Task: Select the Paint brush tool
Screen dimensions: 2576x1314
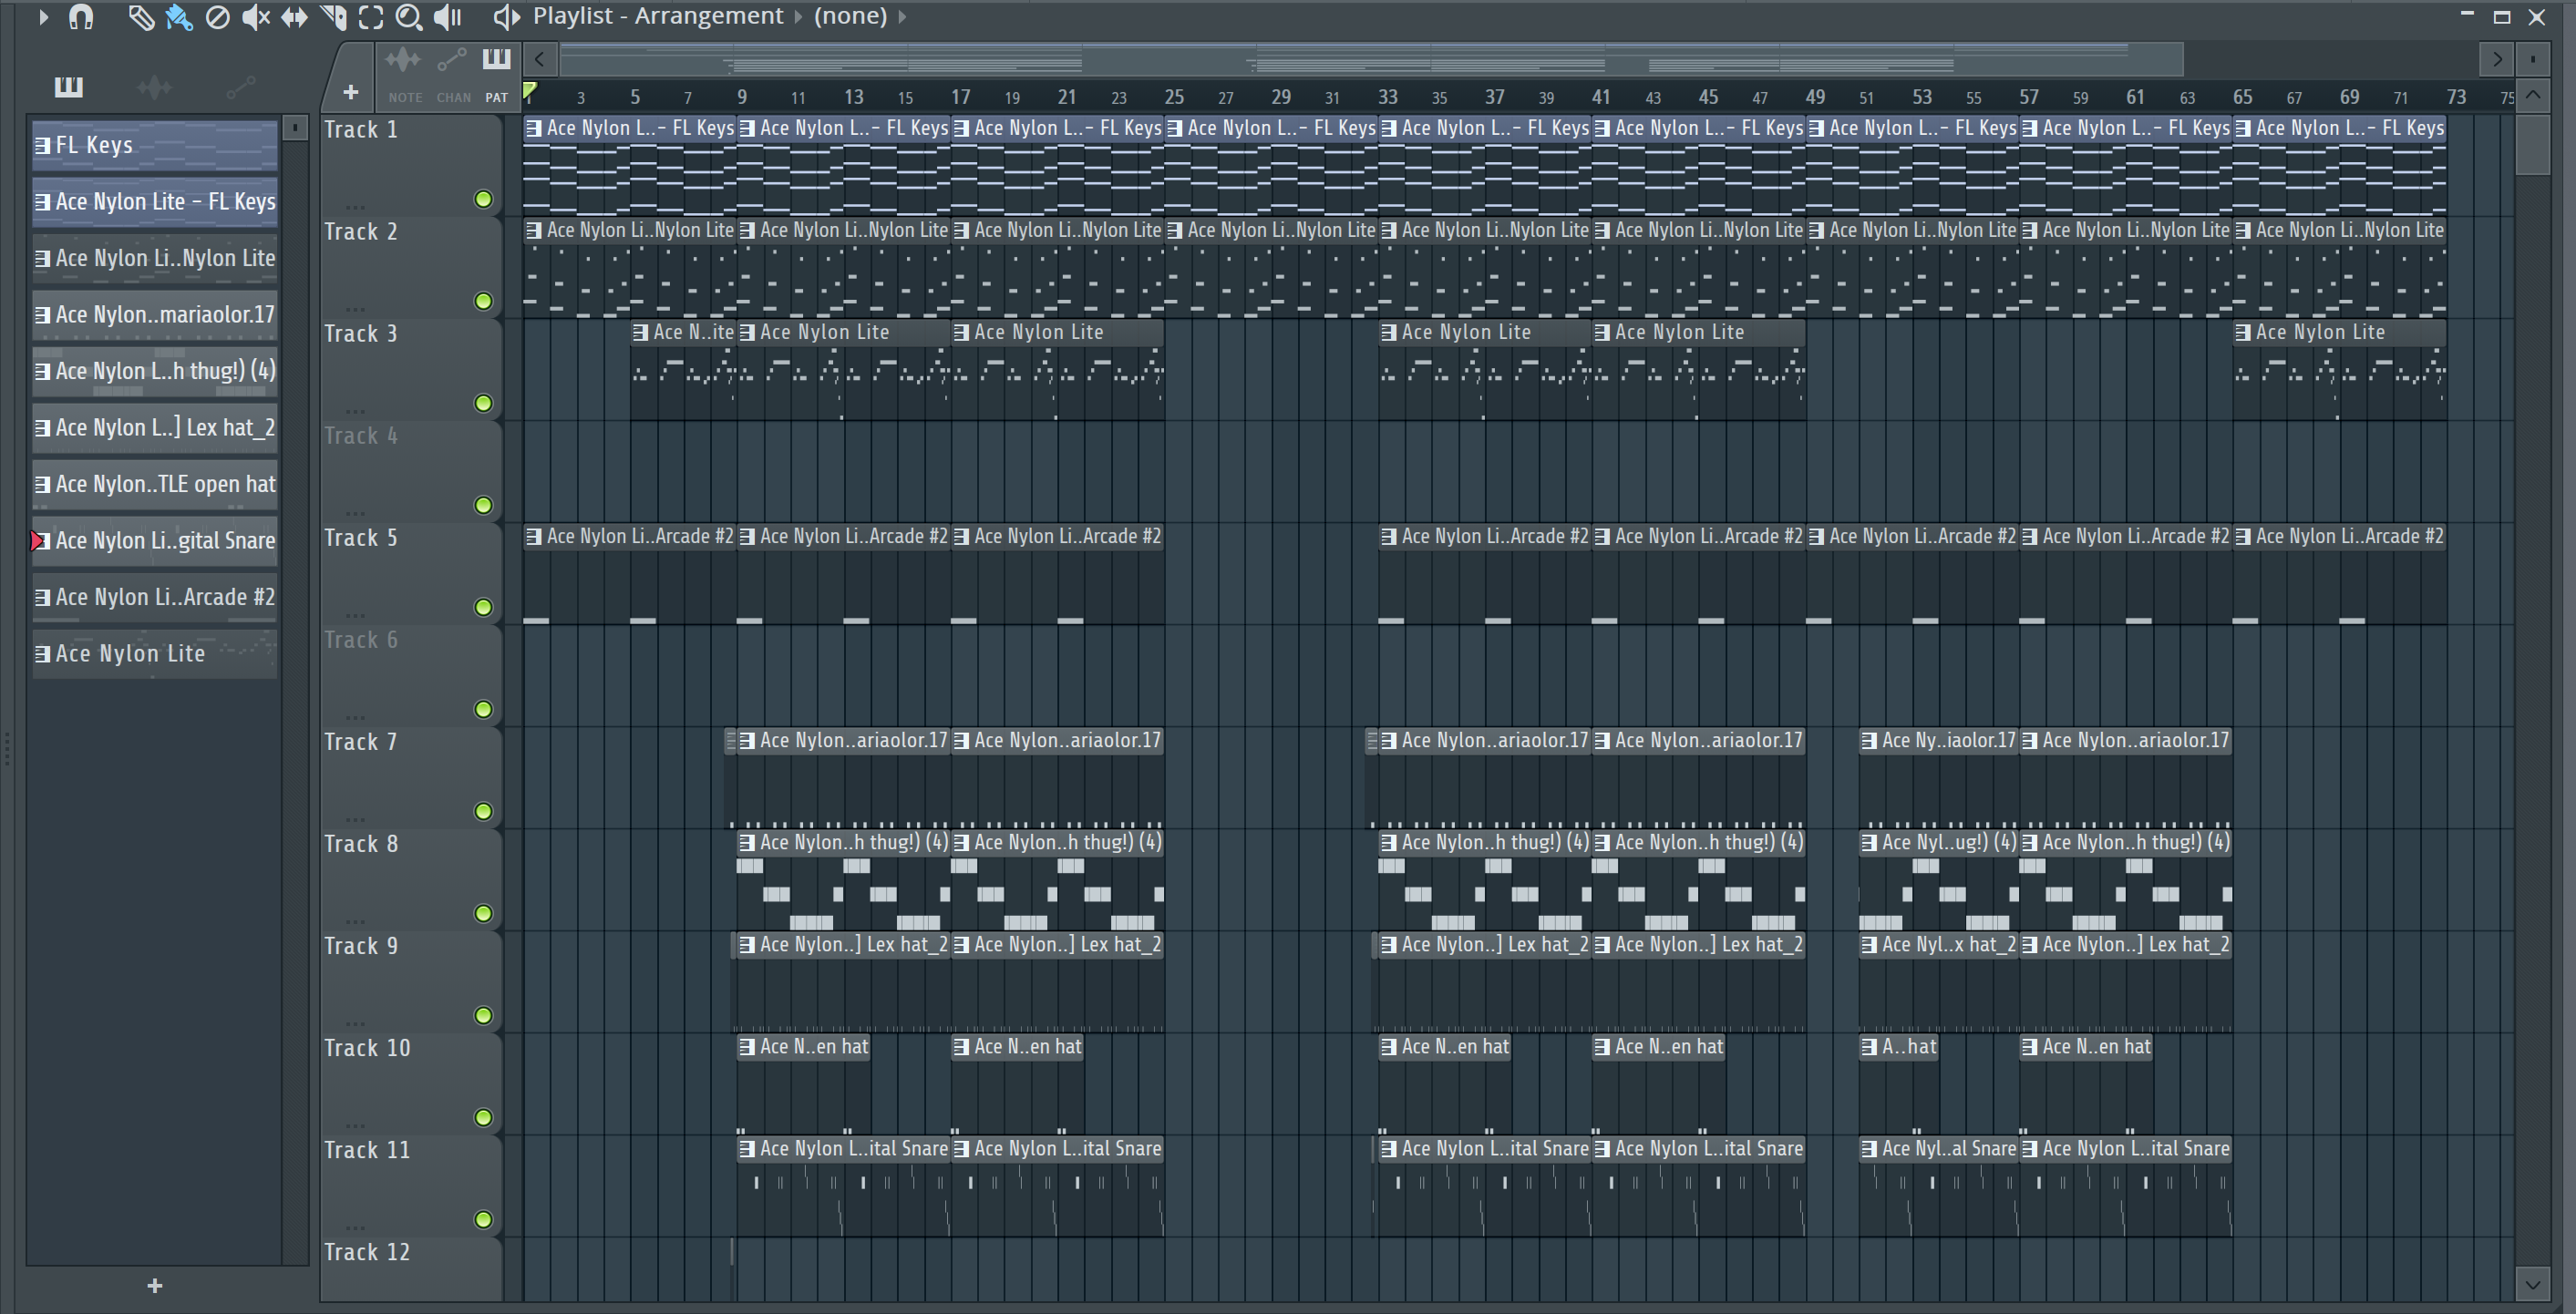Action: coord(179,16)
